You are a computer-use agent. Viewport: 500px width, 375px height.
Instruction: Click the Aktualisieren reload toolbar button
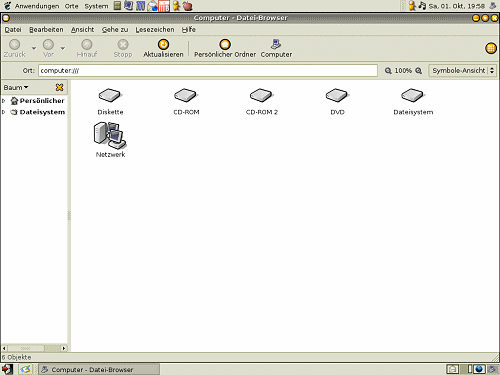pyautogui.click(x=163, y=48)
